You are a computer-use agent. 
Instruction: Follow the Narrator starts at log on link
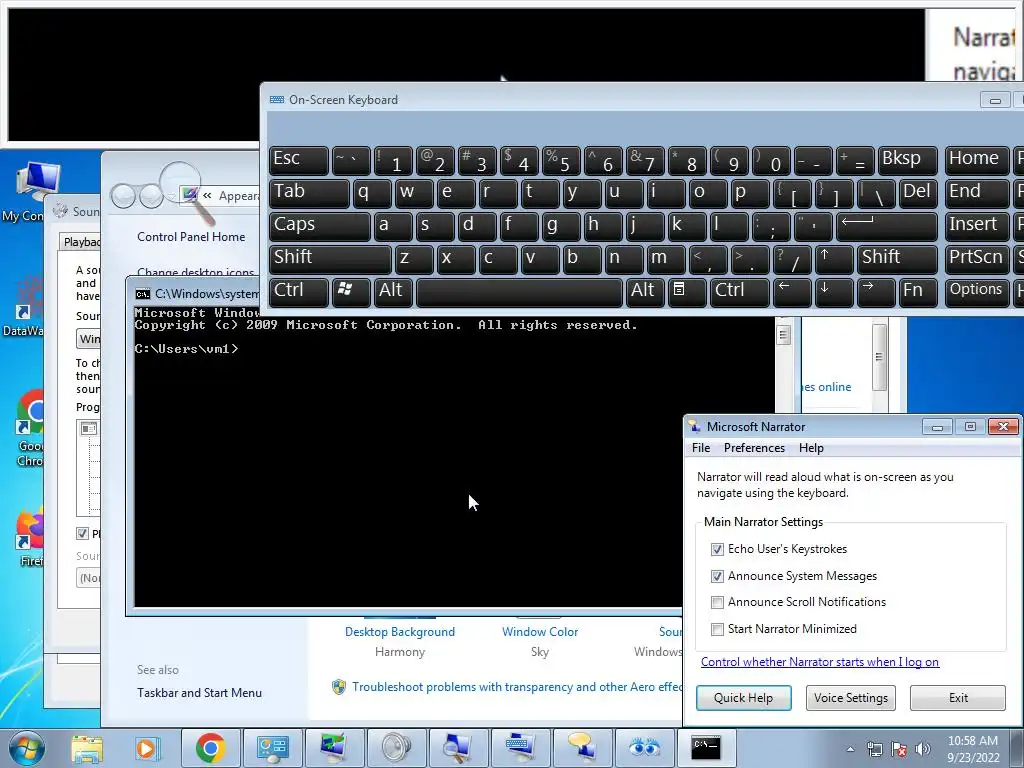(820, 662)
